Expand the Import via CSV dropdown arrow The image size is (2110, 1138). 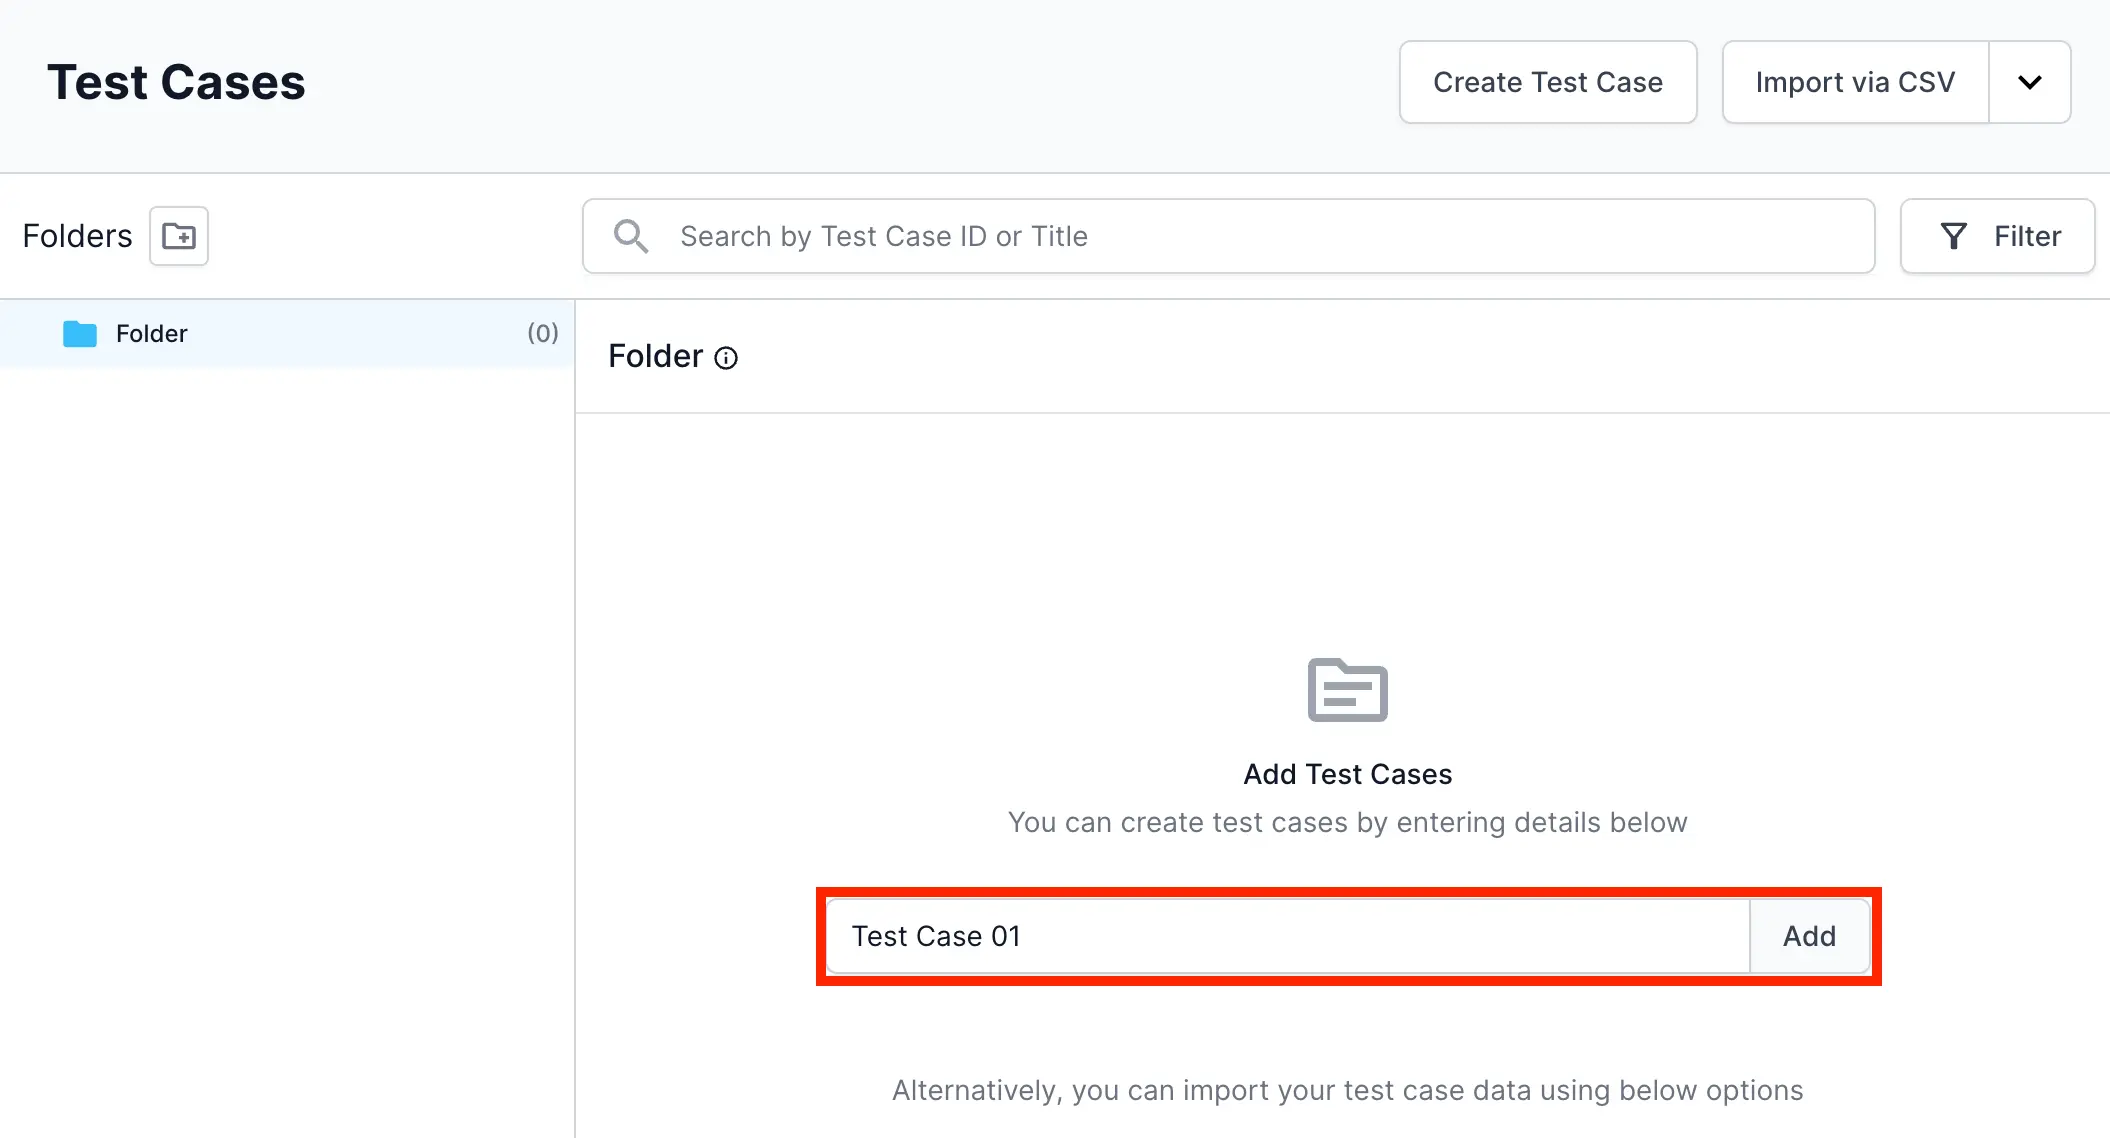click(2029, 82)
